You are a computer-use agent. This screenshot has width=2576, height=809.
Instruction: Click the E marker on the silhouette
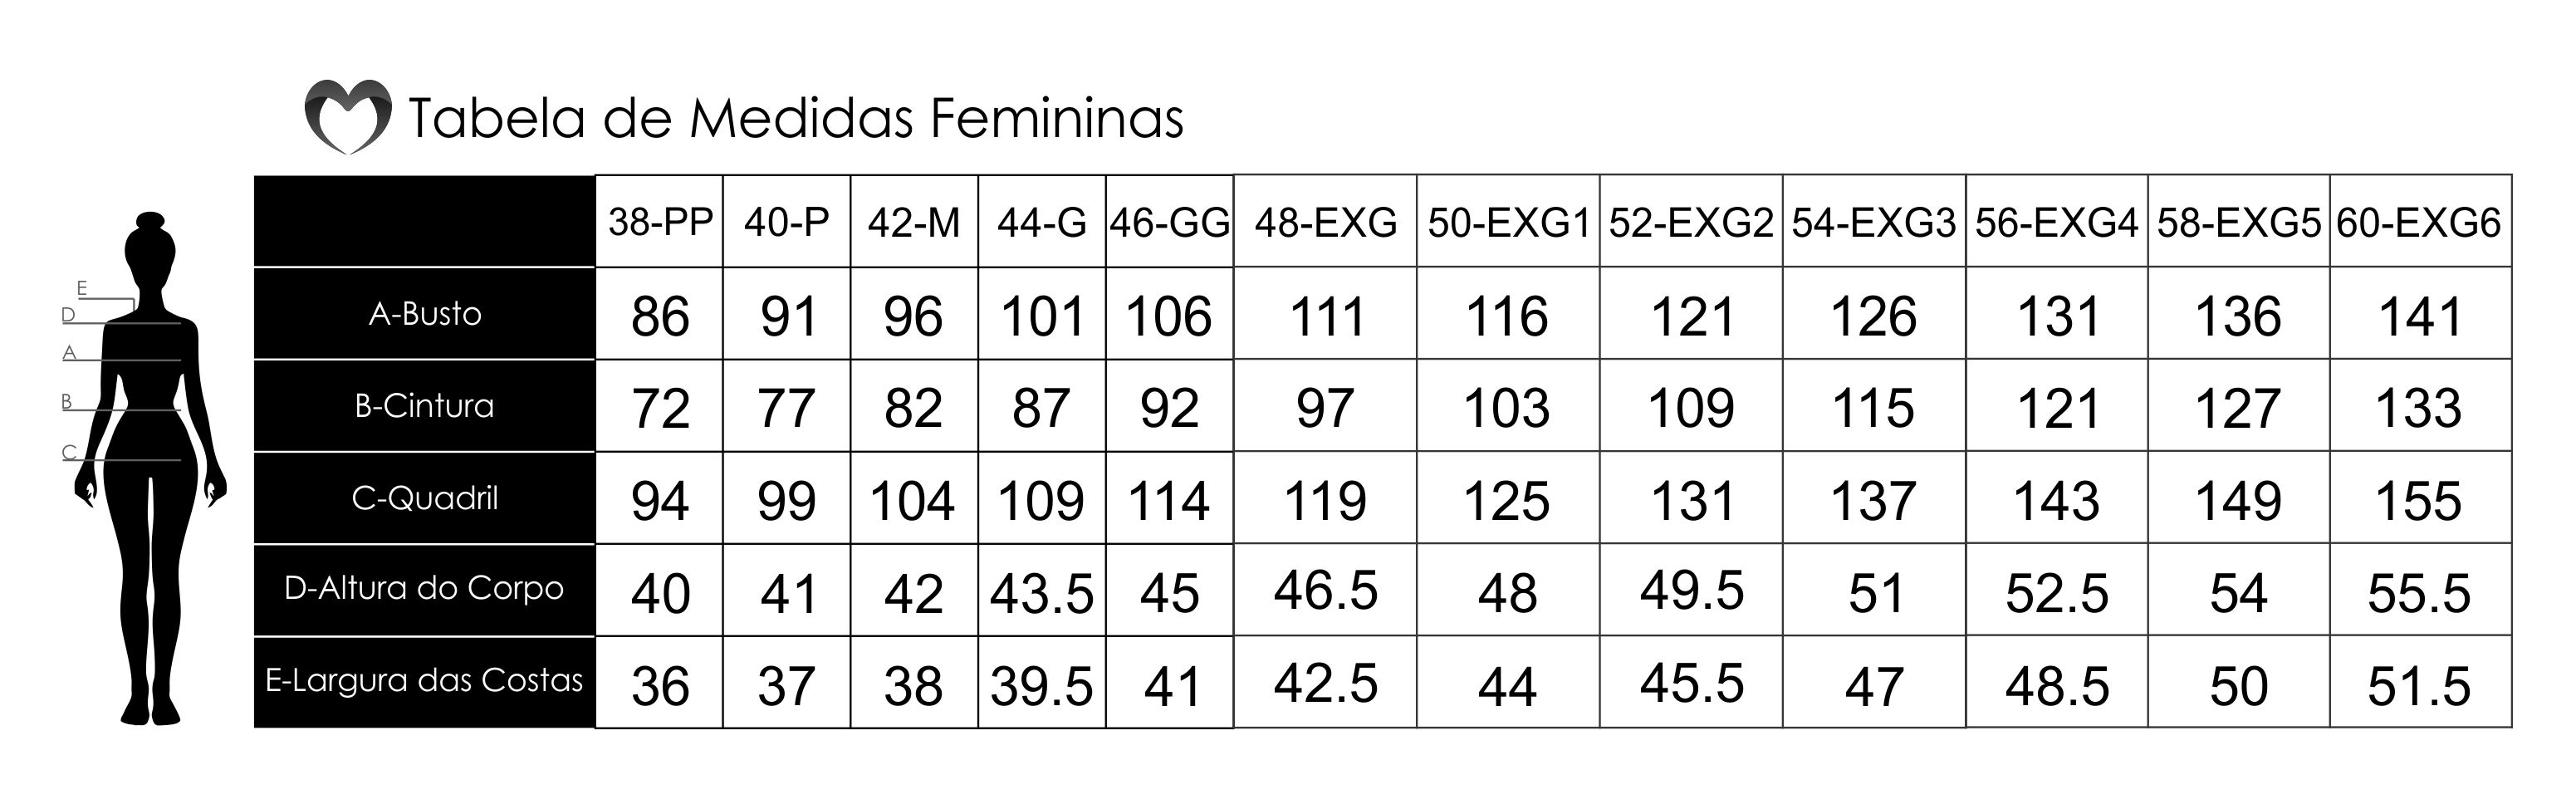coord(82,289)
